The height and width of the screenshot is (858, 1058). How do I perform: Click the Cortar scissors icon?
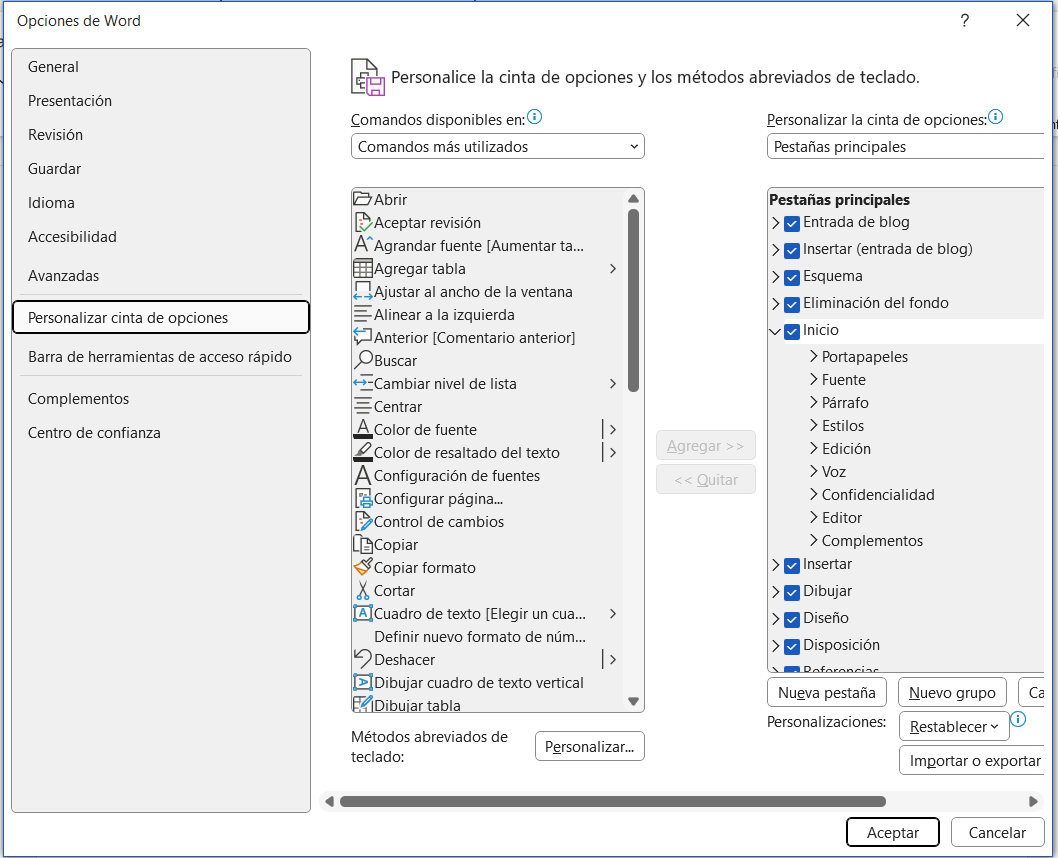coord(363,590)
